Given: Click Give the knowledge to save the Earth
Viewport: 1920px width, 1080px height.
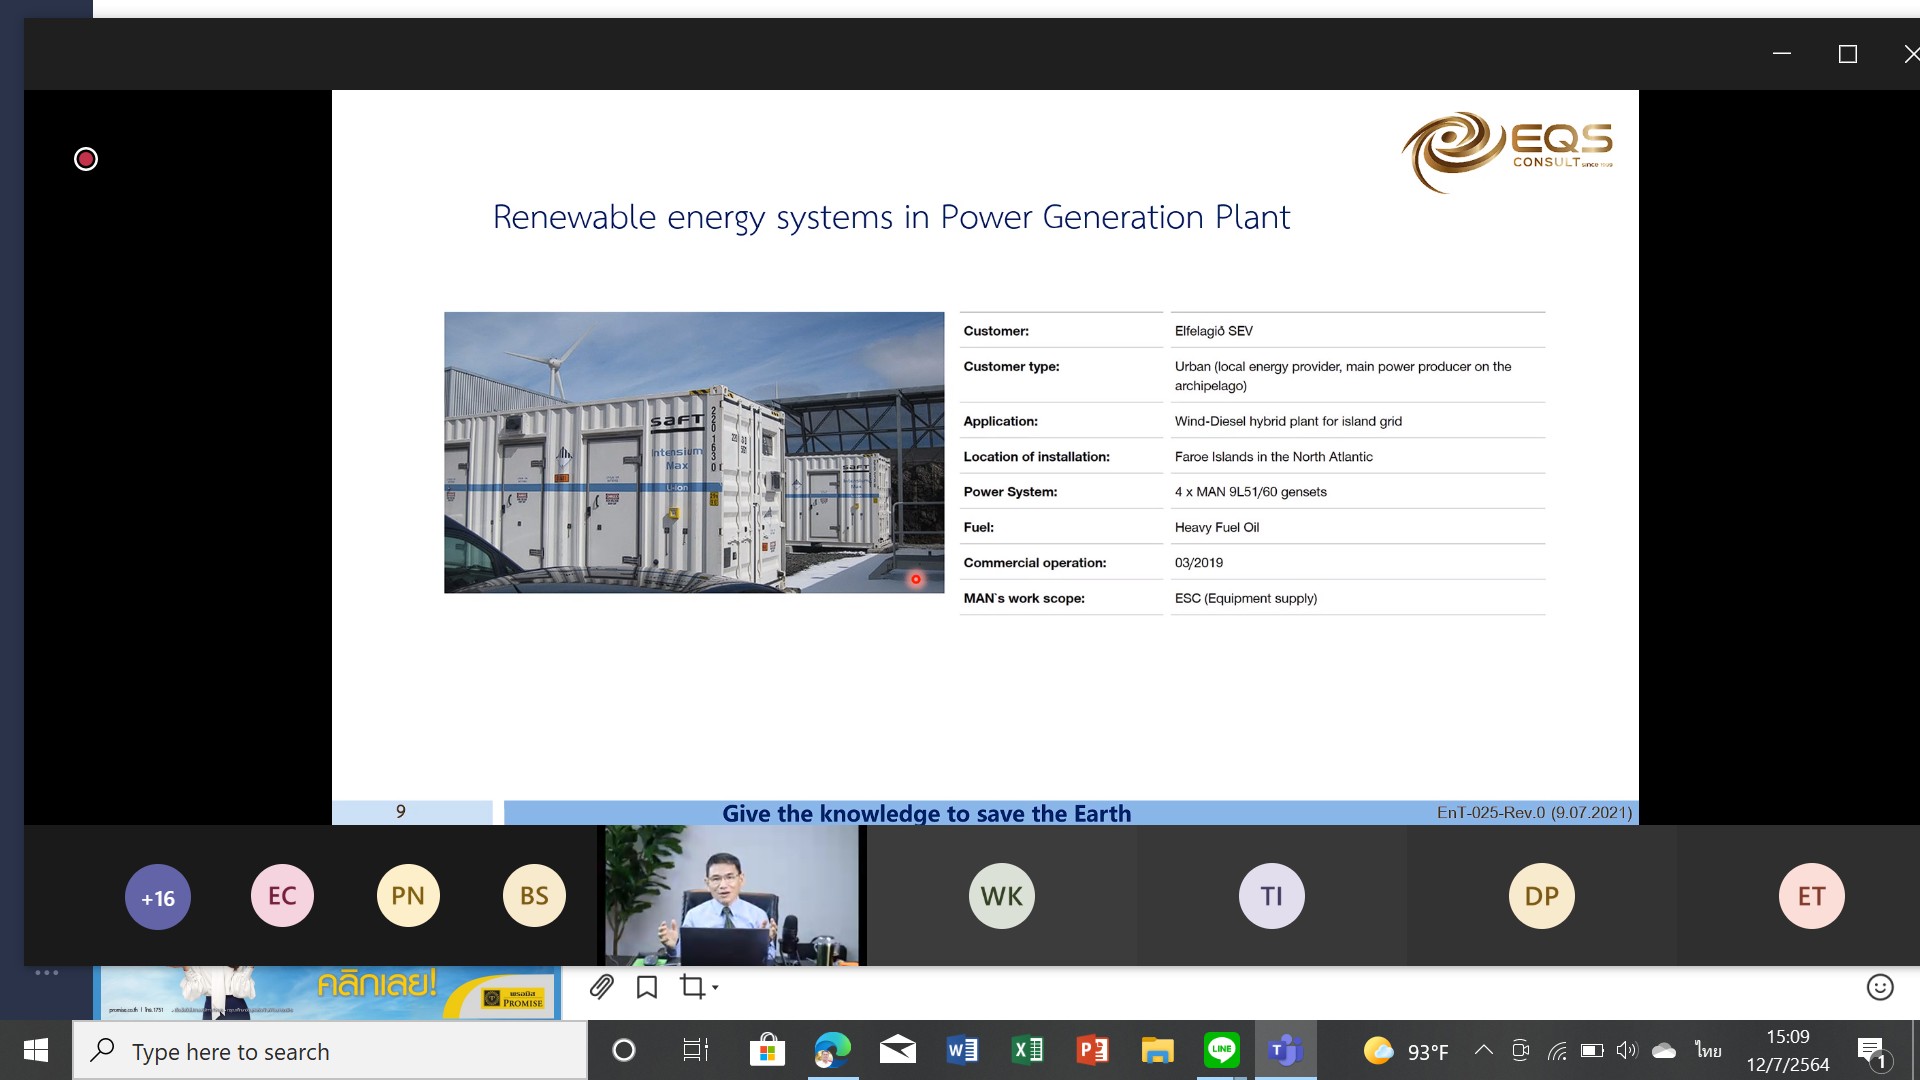Looking at the screenshot, I should coord(927,813).
